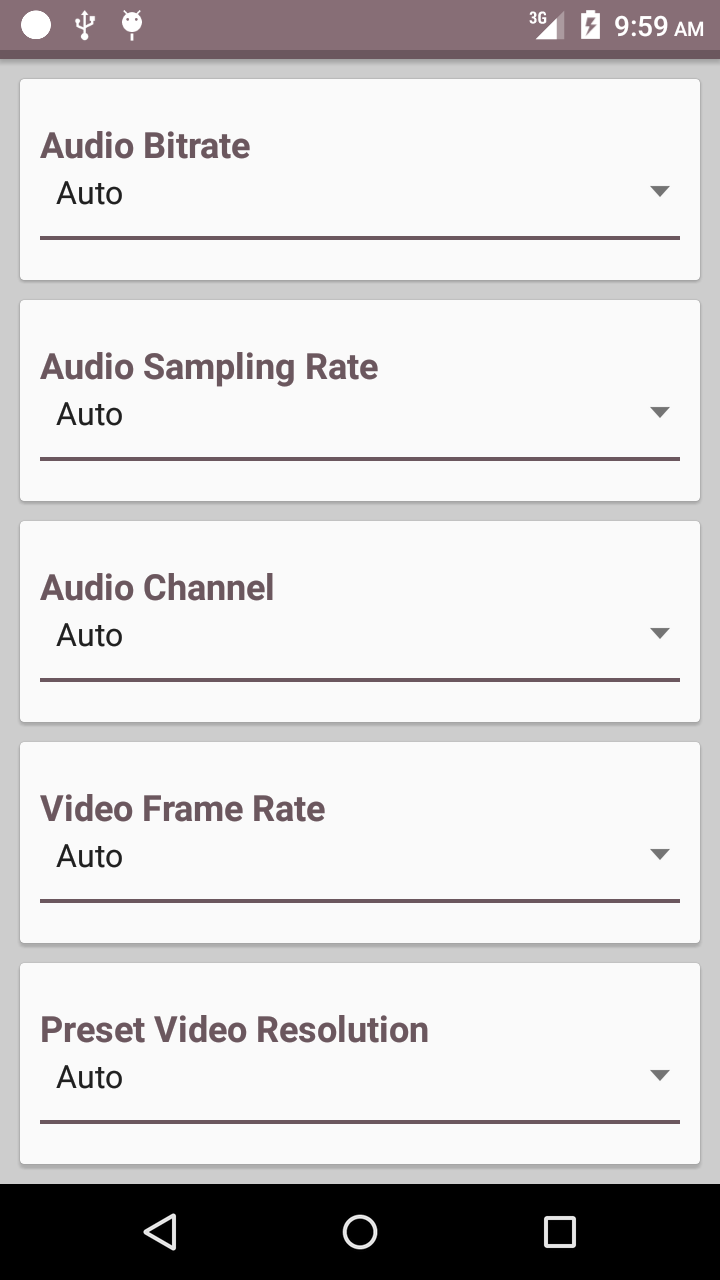Tap the 3G signal strength icon
This screenshot has height=1280, width=720.
(546, 25)
